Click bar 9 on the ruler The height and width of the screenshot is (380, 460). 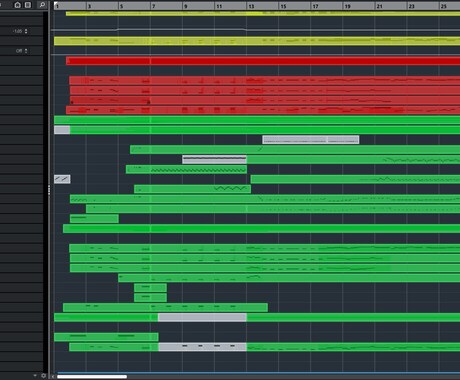186,6
